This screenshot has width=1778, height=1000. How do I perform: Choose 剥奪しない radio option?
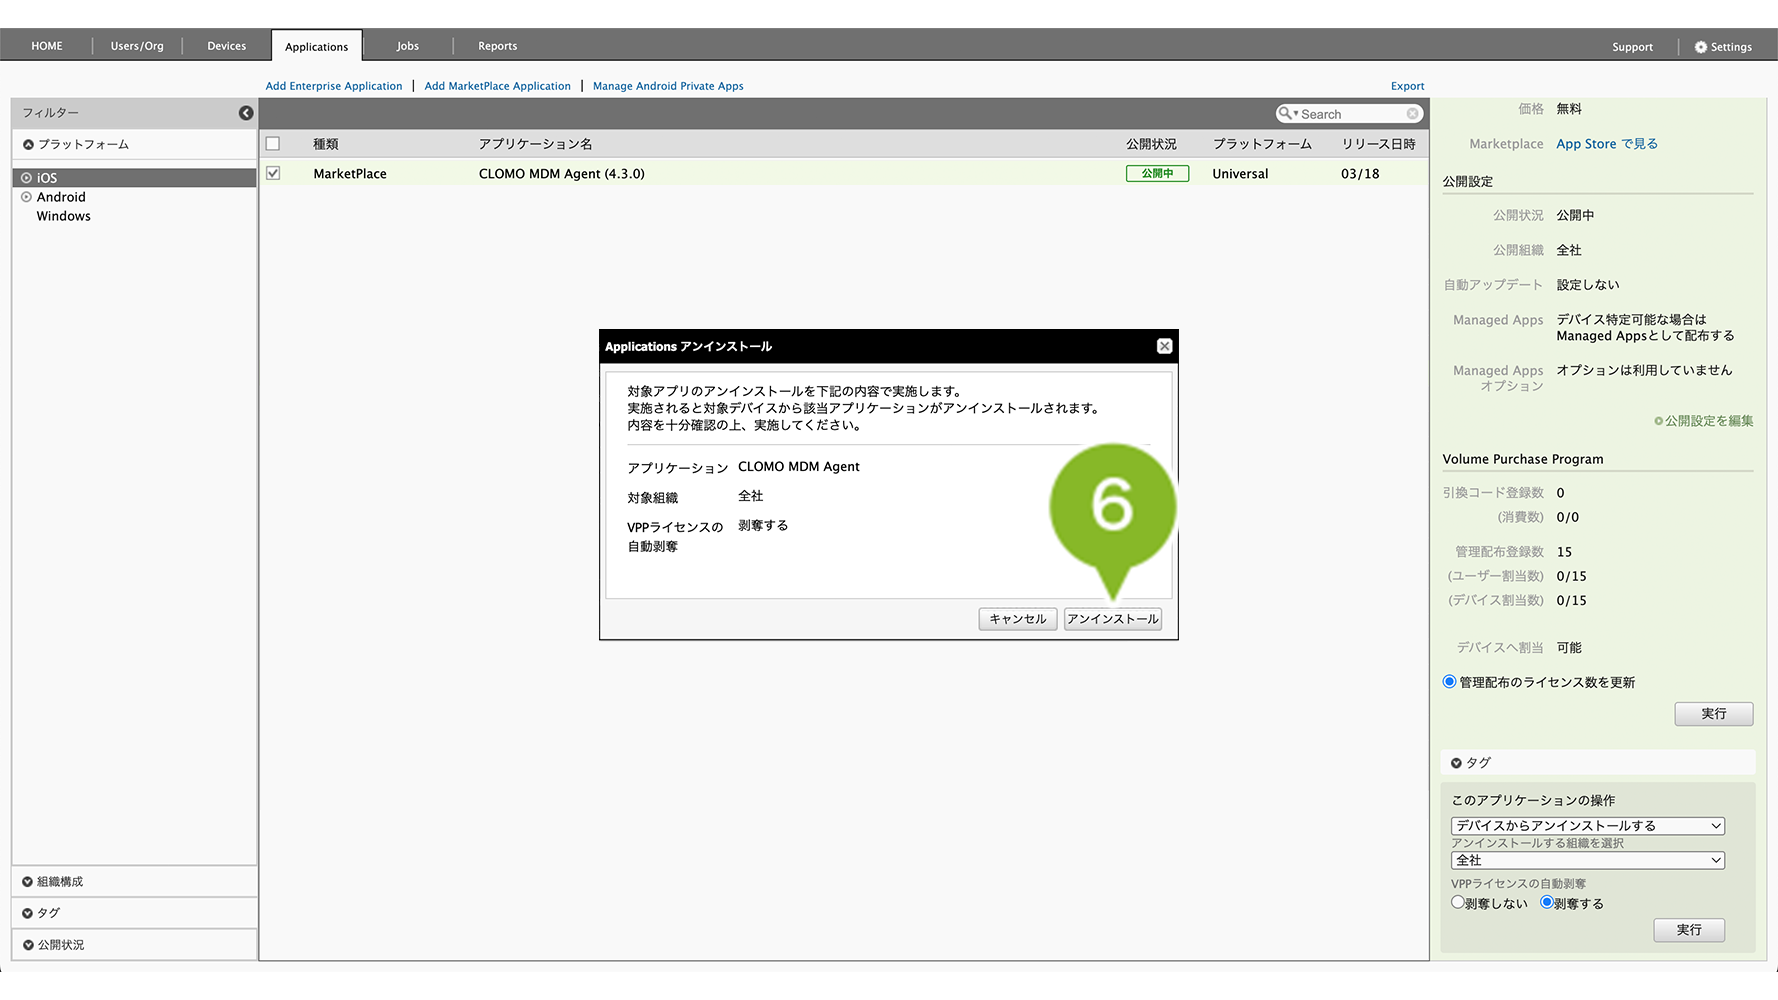tap(1458, 902)
